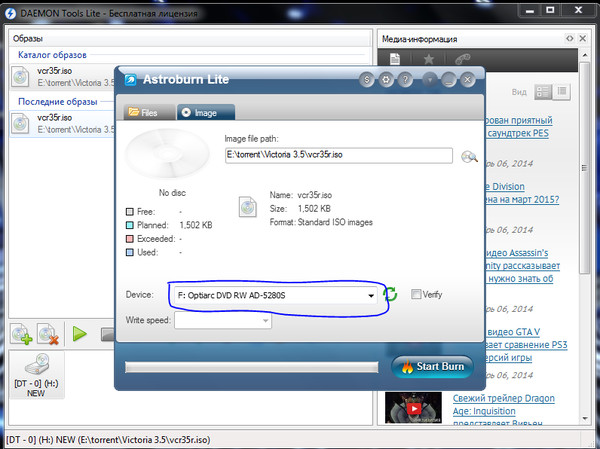Click the Media-information panel pin arrows icon
The width and height of the screenshot is (600, 449).
click(570, 38)
